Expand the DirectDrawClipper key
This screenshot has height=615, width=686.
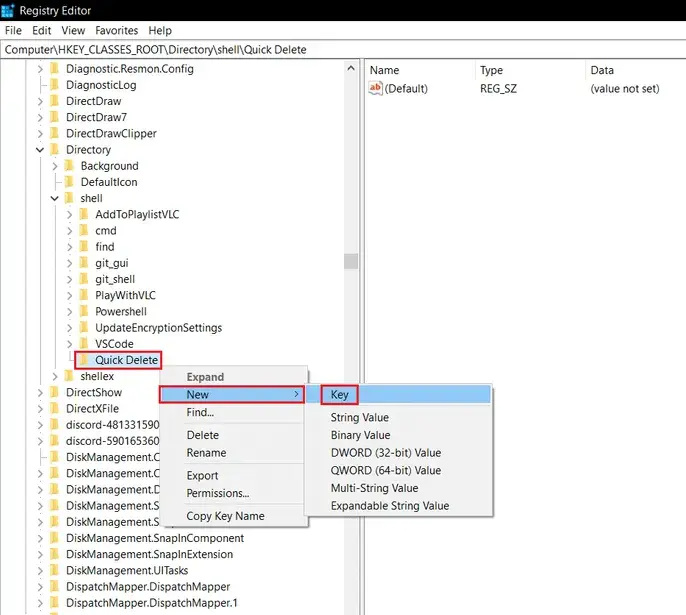[x=40, y=133]
